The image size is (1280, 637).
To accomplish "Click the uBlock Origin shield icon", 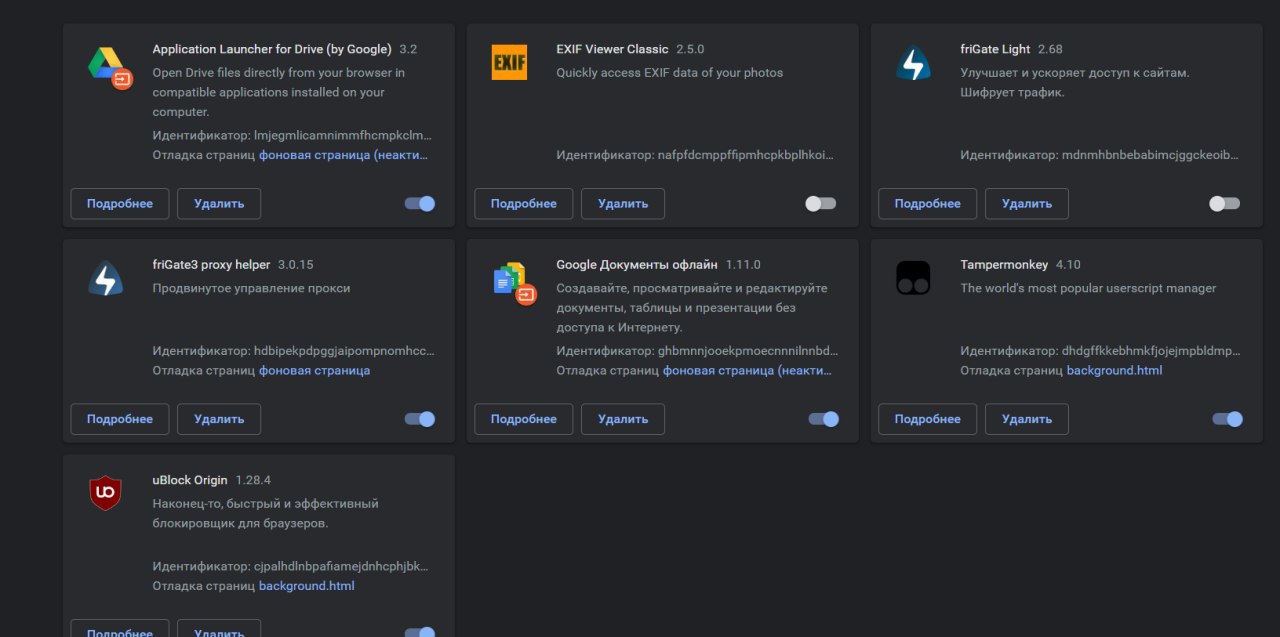I will point(105,494).
